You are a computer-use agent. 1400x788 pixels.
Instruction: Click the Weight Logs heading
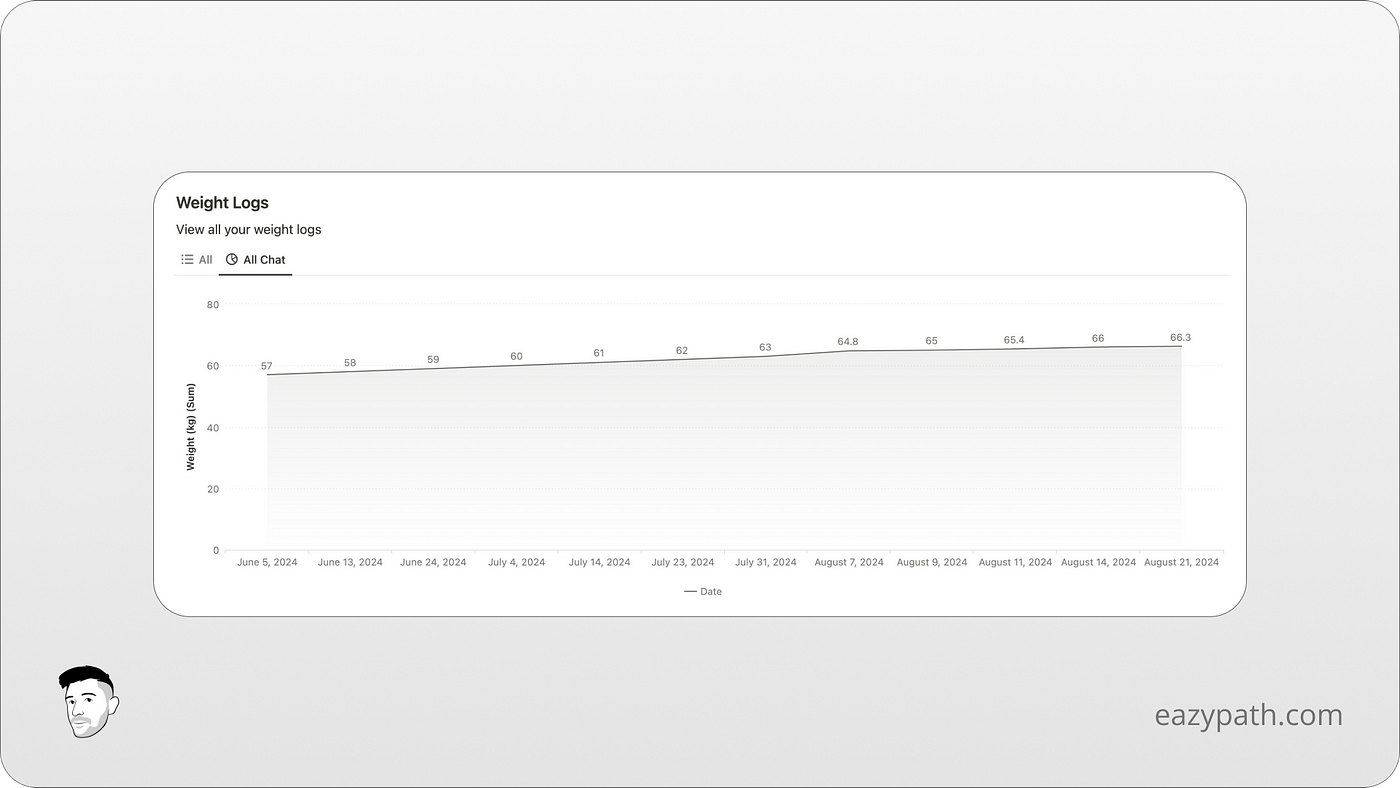coord(222,202)
